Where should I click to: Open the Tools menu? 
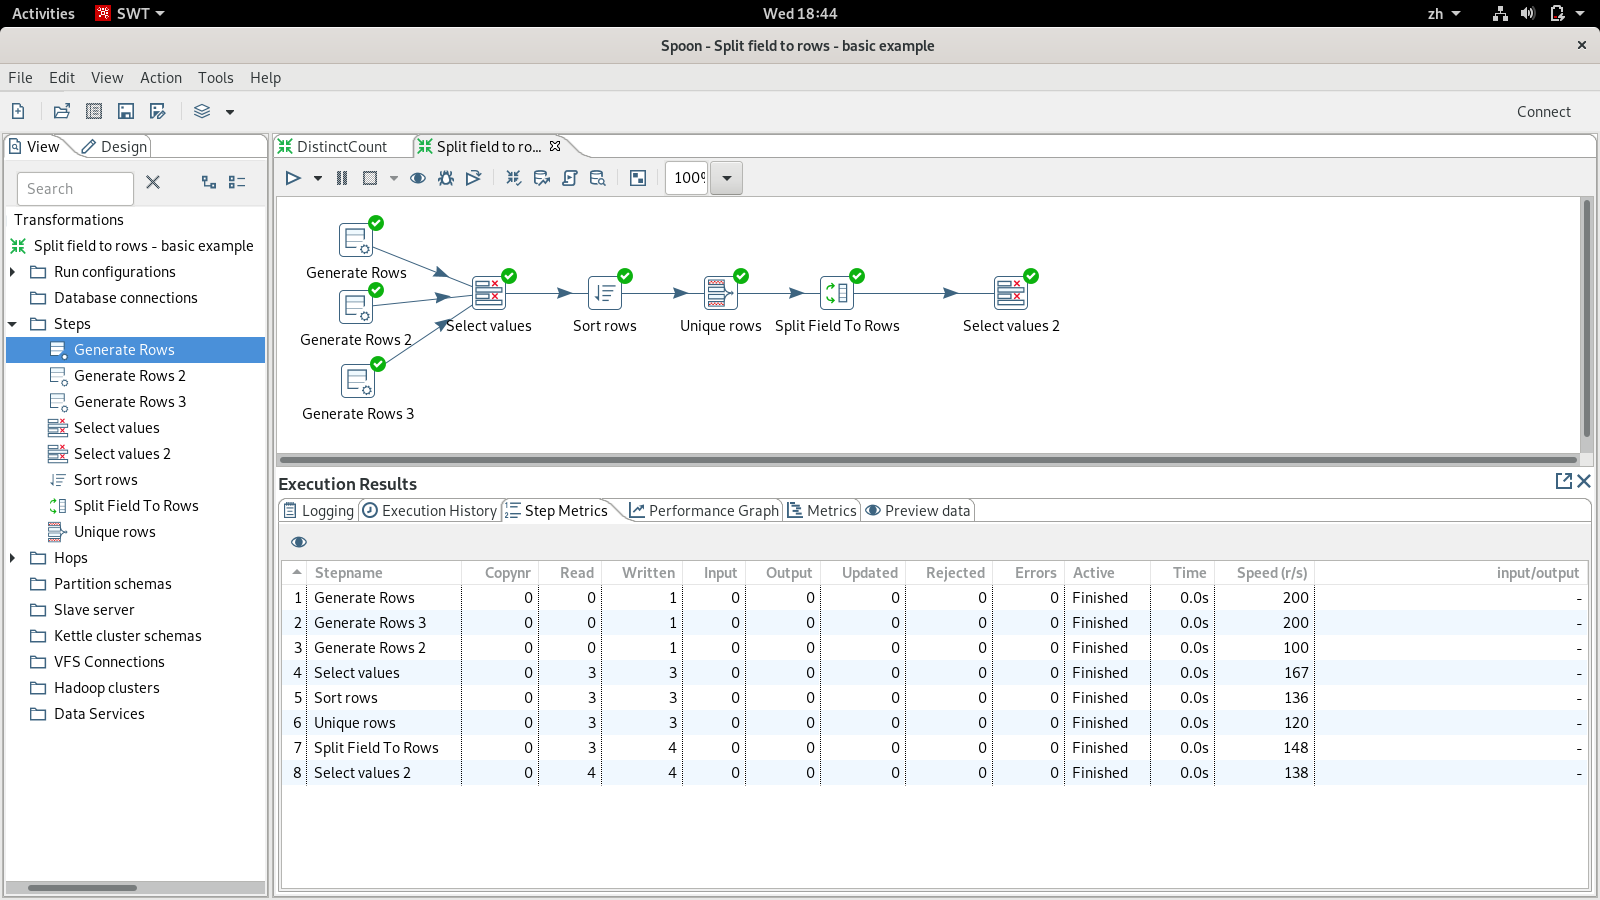coord(215,78)
